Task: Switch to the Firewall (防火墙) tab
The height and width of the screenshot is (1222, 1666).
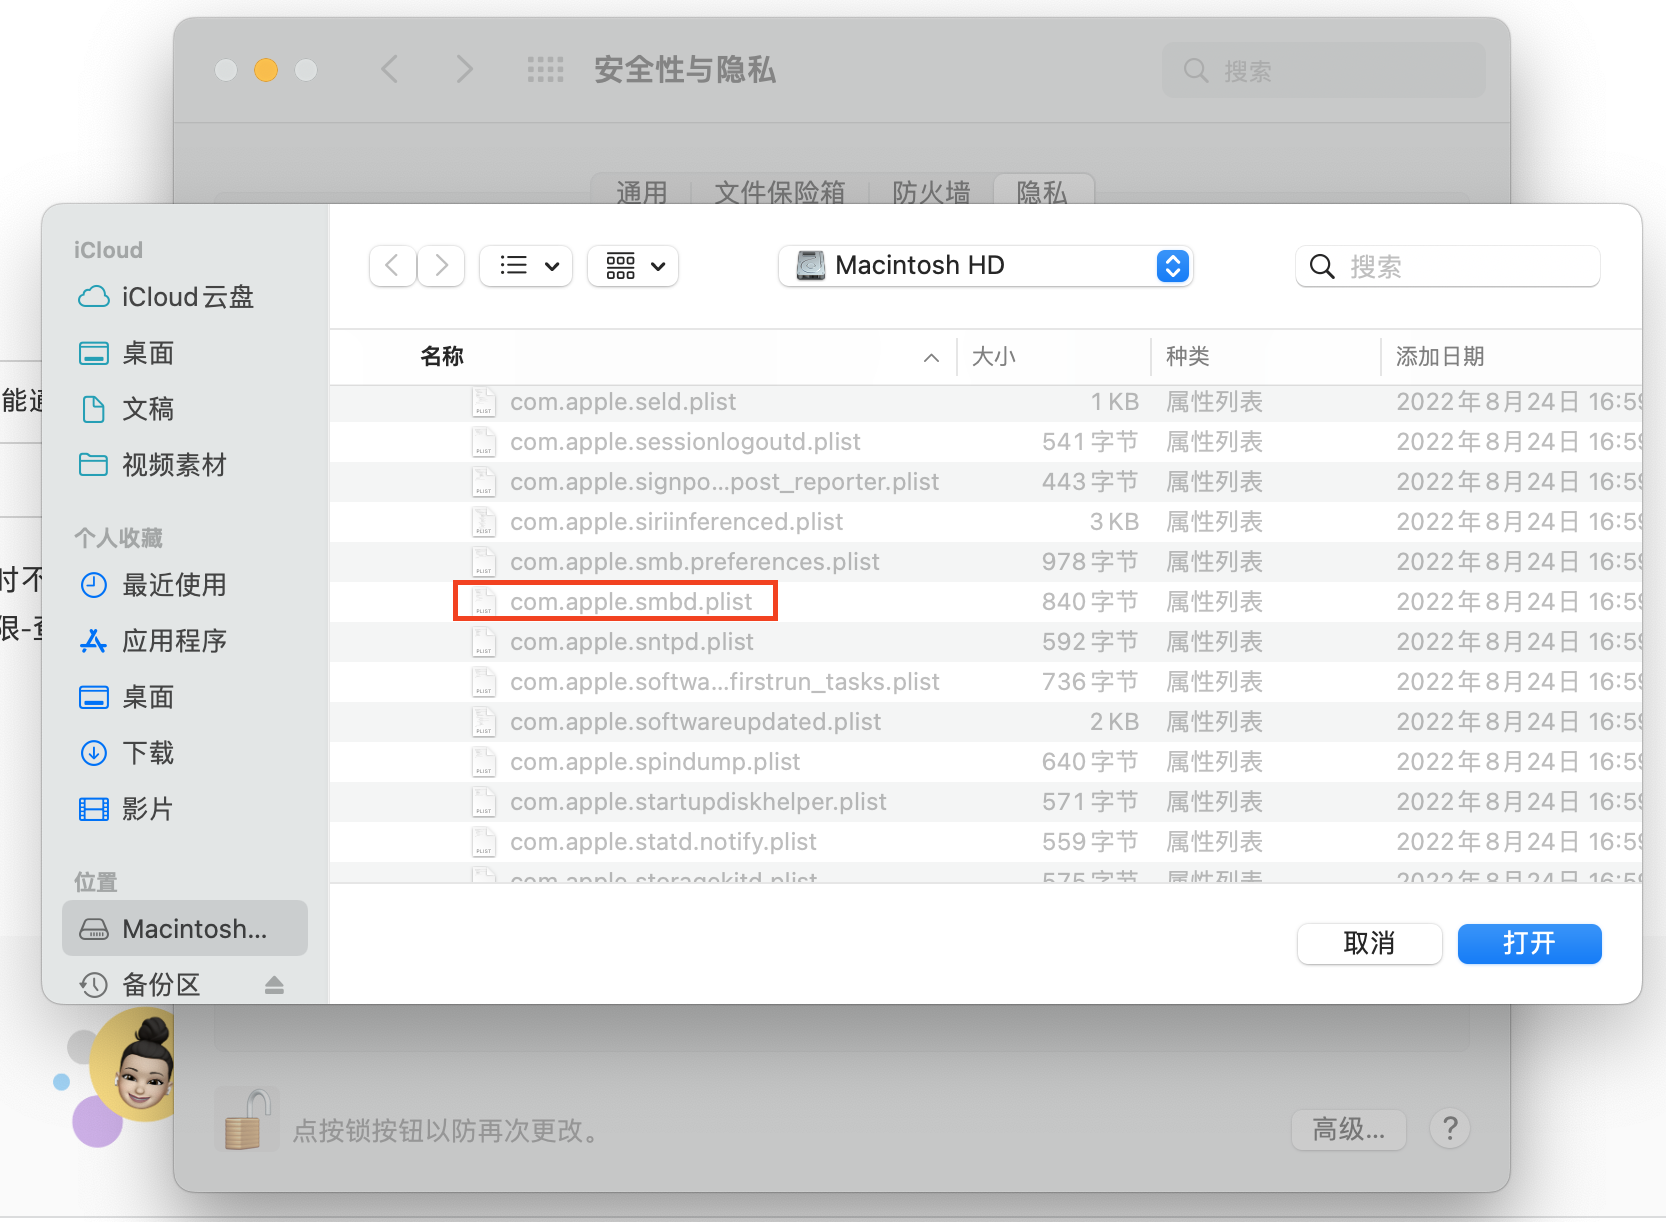Action: coord(930,191)
